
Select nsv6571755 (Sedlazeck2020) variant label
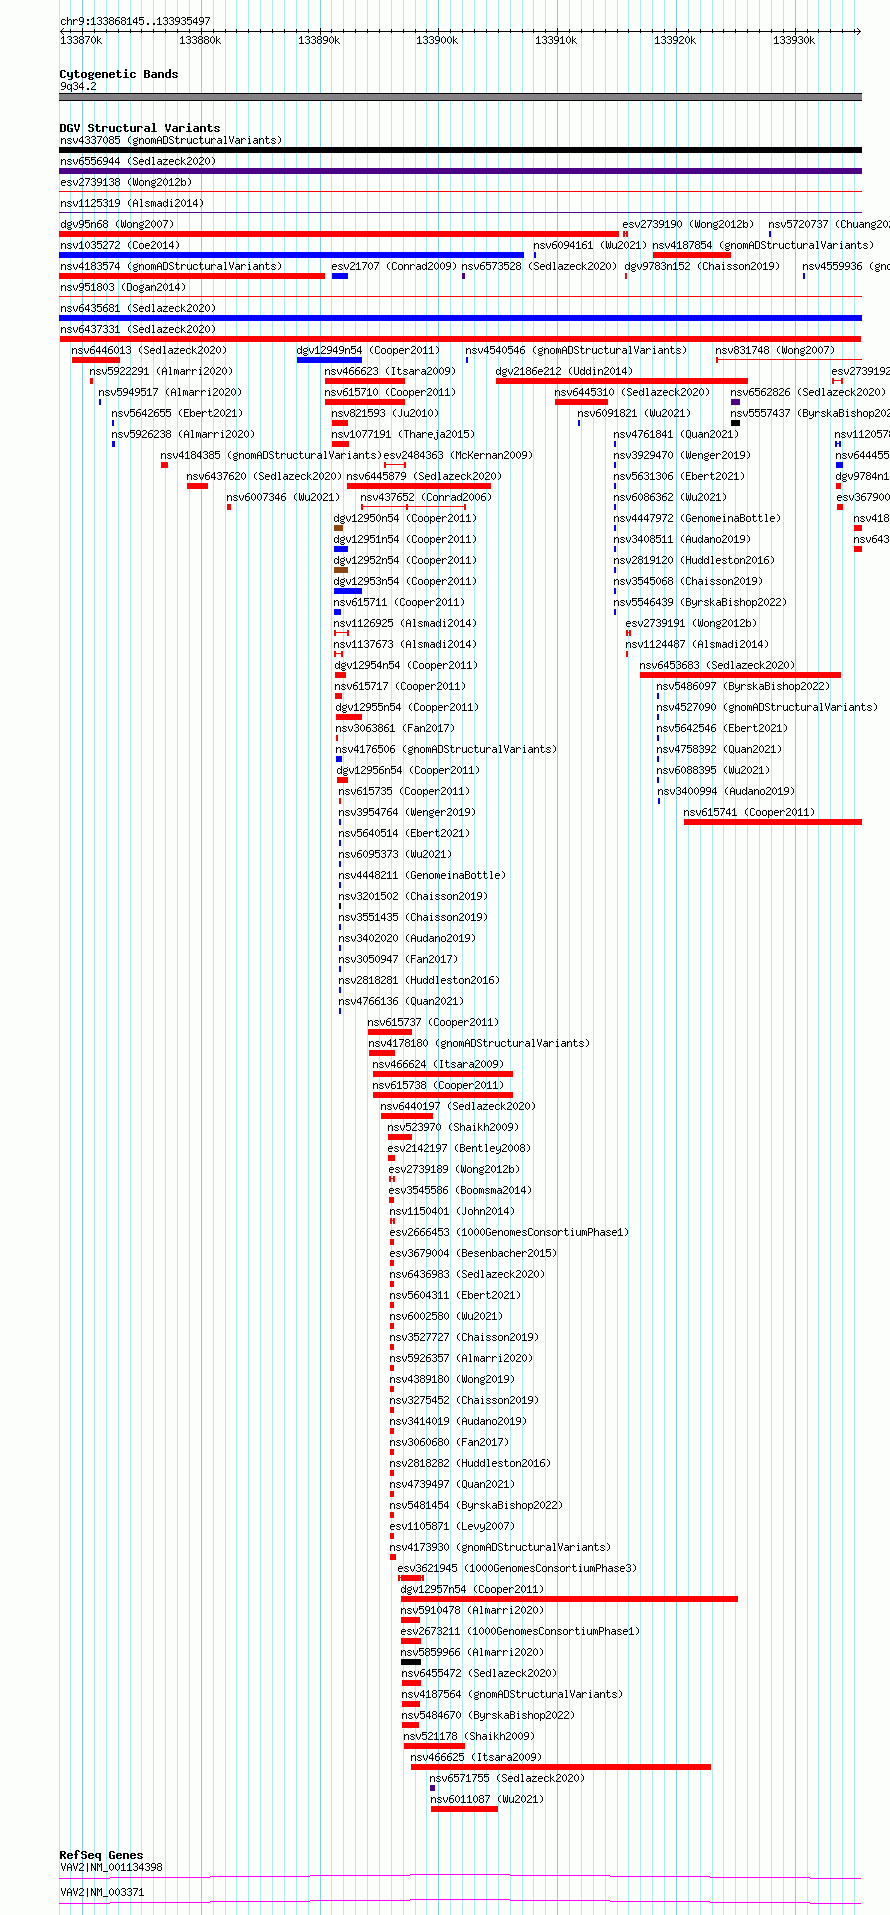507,1778
